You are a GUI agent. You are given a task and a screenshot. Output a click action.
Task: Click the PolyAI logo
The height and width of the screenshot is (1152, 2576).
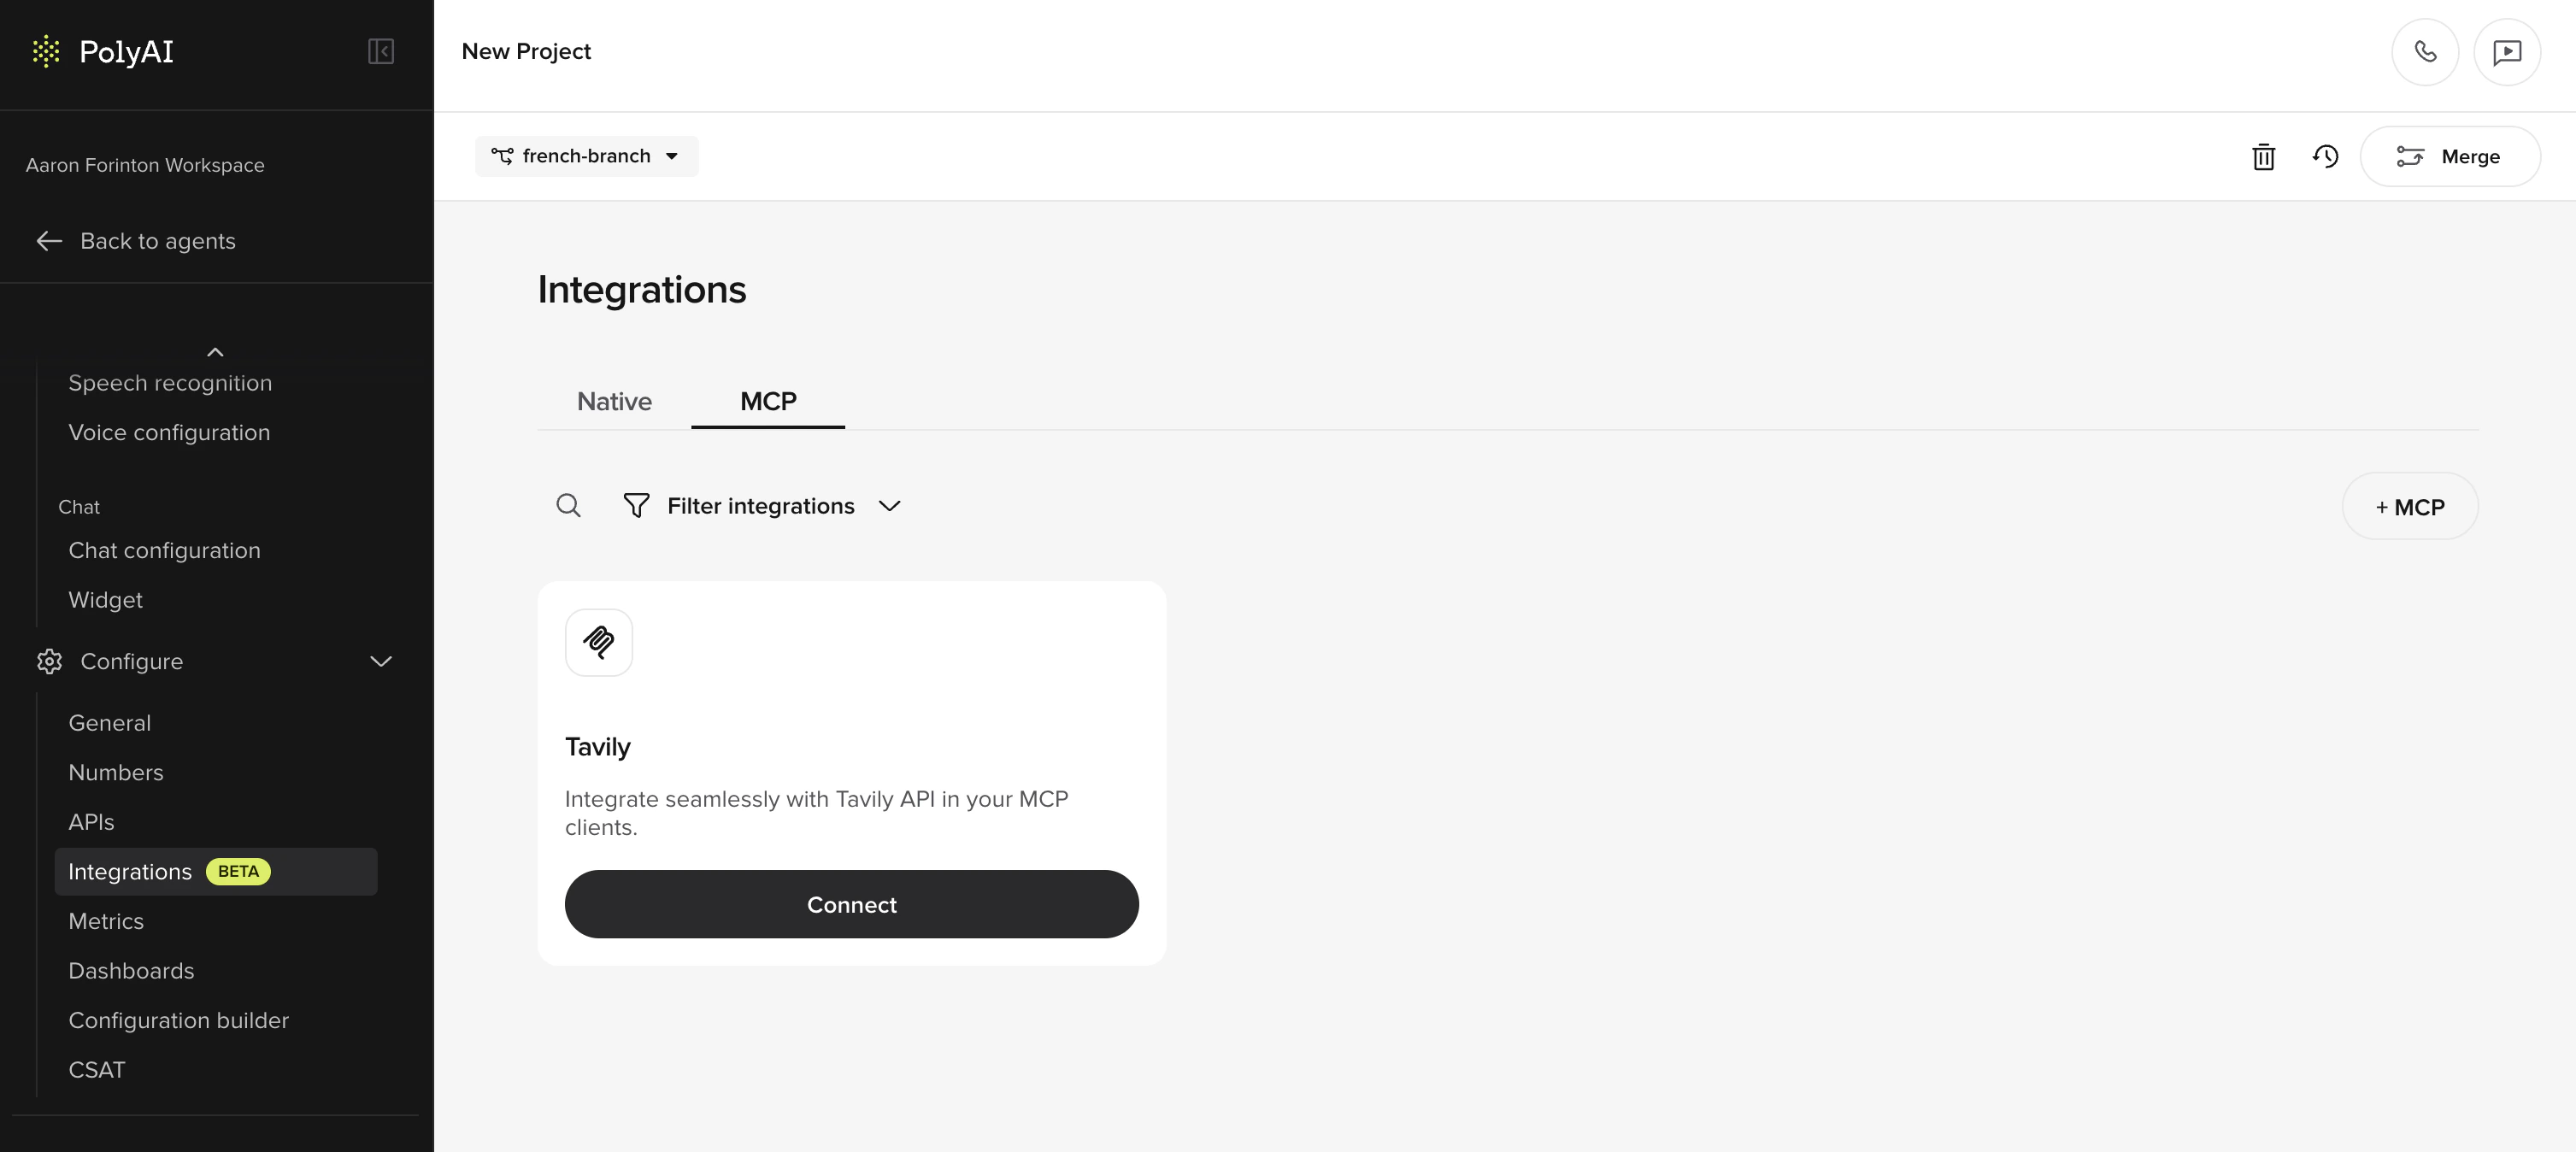coord(104,52)
